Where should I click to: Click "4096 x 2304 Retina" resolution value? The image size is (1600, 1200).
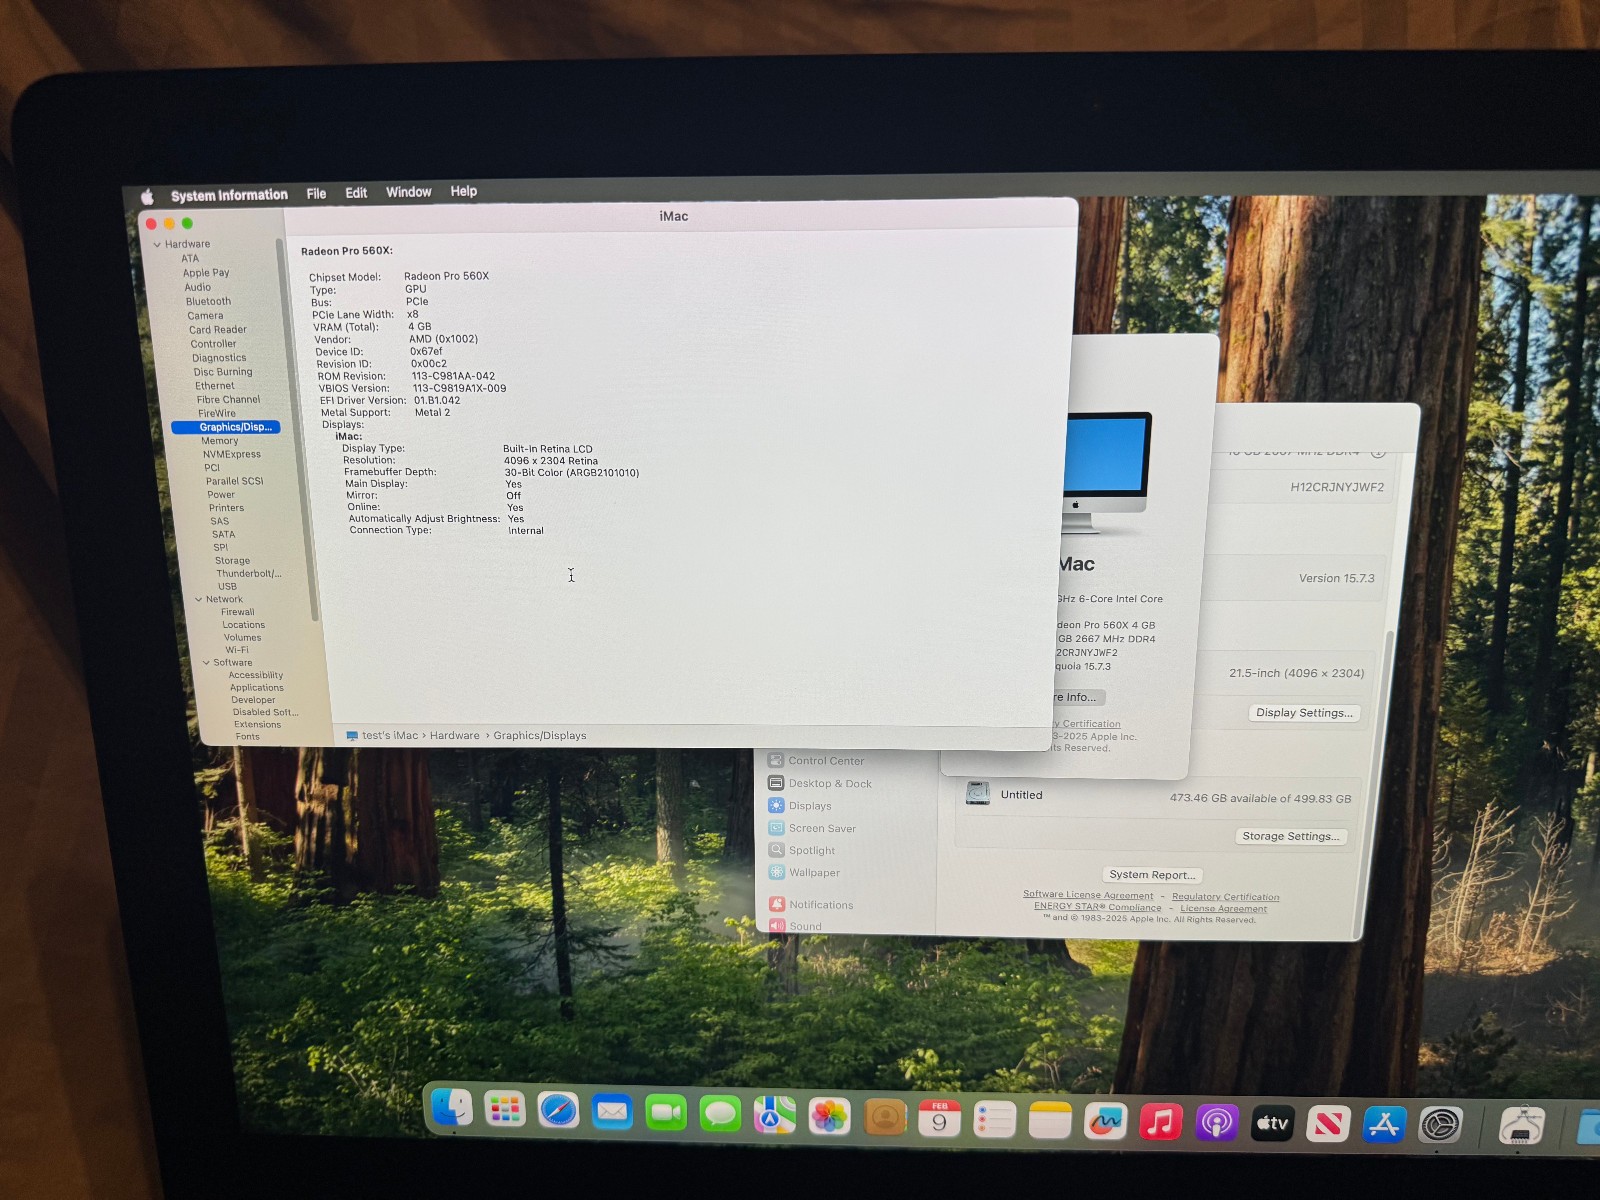click(x=551, y=461)
